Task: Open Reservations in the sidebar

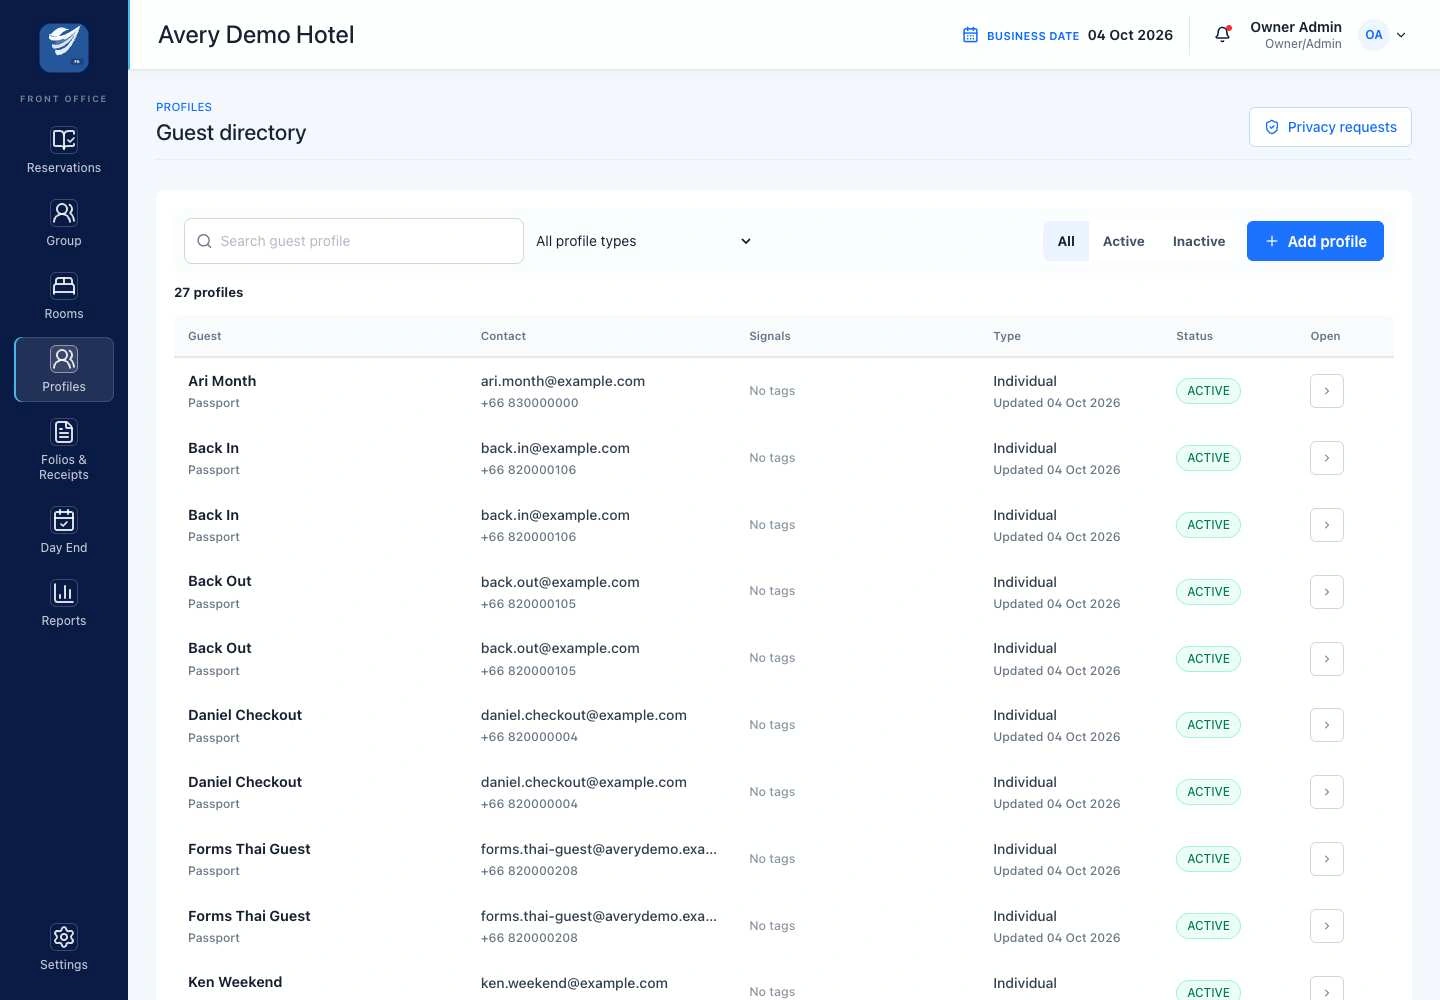Action: (x=64, y=152)
